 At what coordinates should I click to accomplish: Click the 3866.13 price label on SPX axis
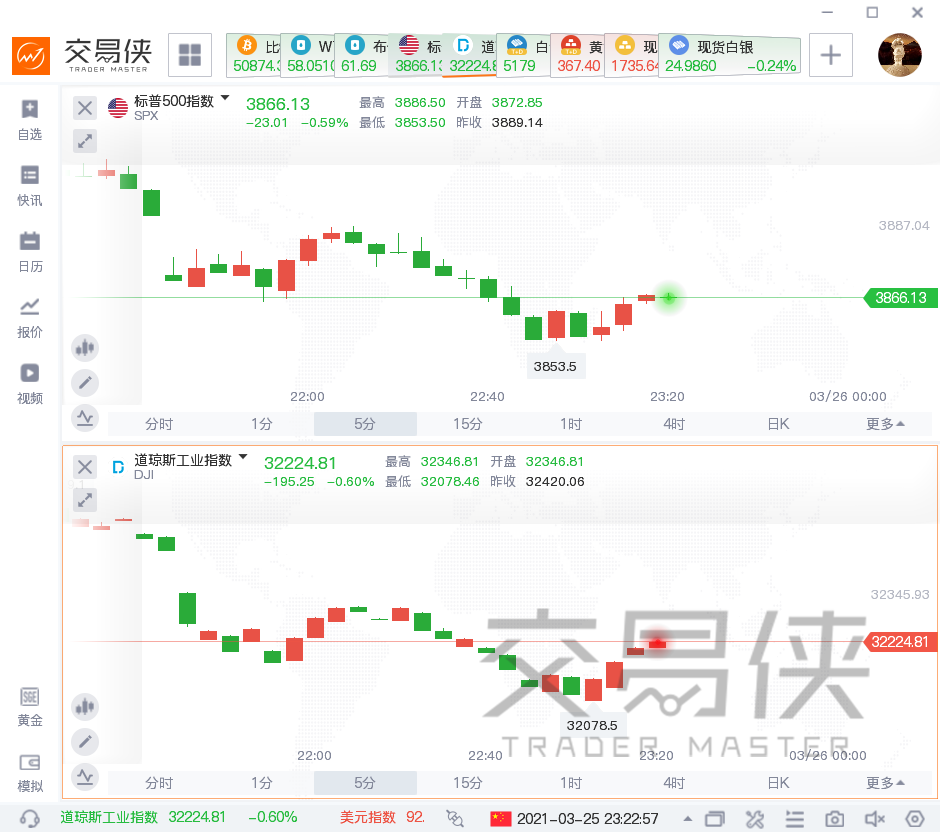900,298
